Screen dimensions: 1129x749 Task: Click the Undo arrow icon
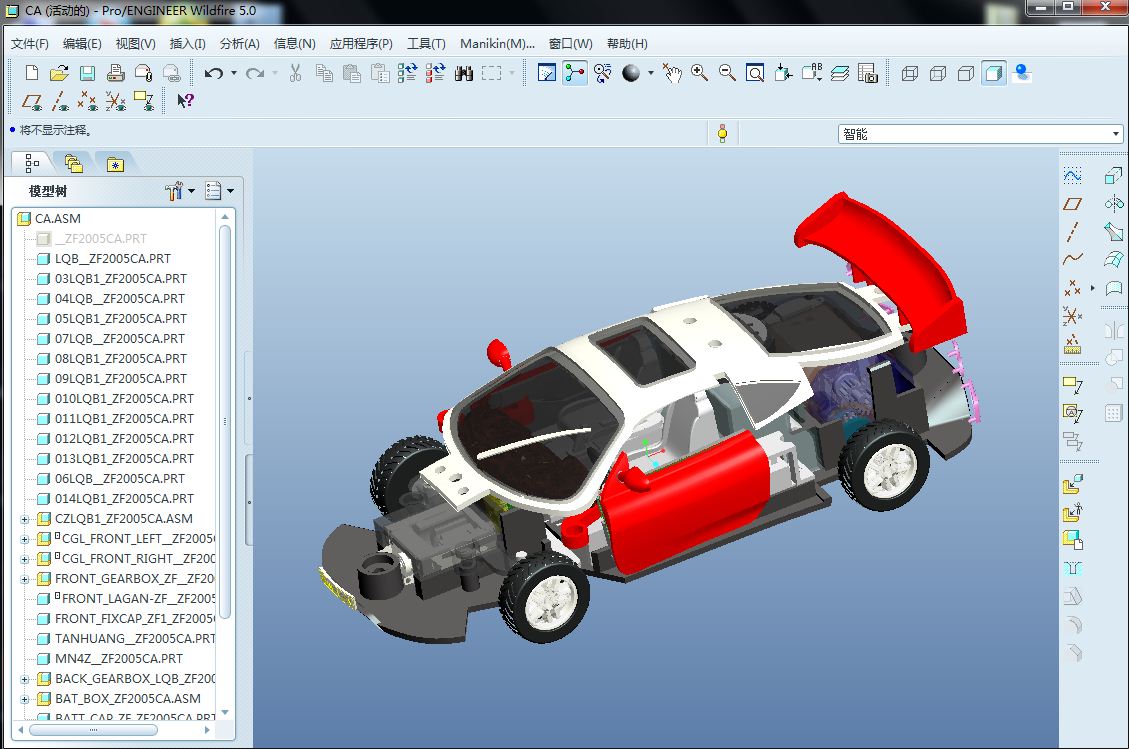coord(213,73)
